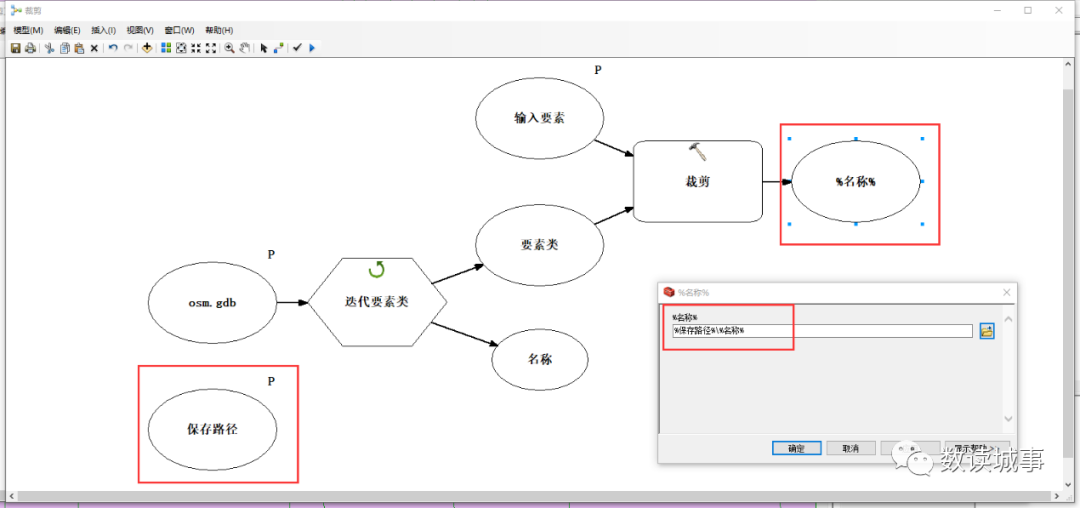Open the 编辑(E) menu
This screenshot has height=508, width=1080.
pyautogui.click(x=68, y=30)
